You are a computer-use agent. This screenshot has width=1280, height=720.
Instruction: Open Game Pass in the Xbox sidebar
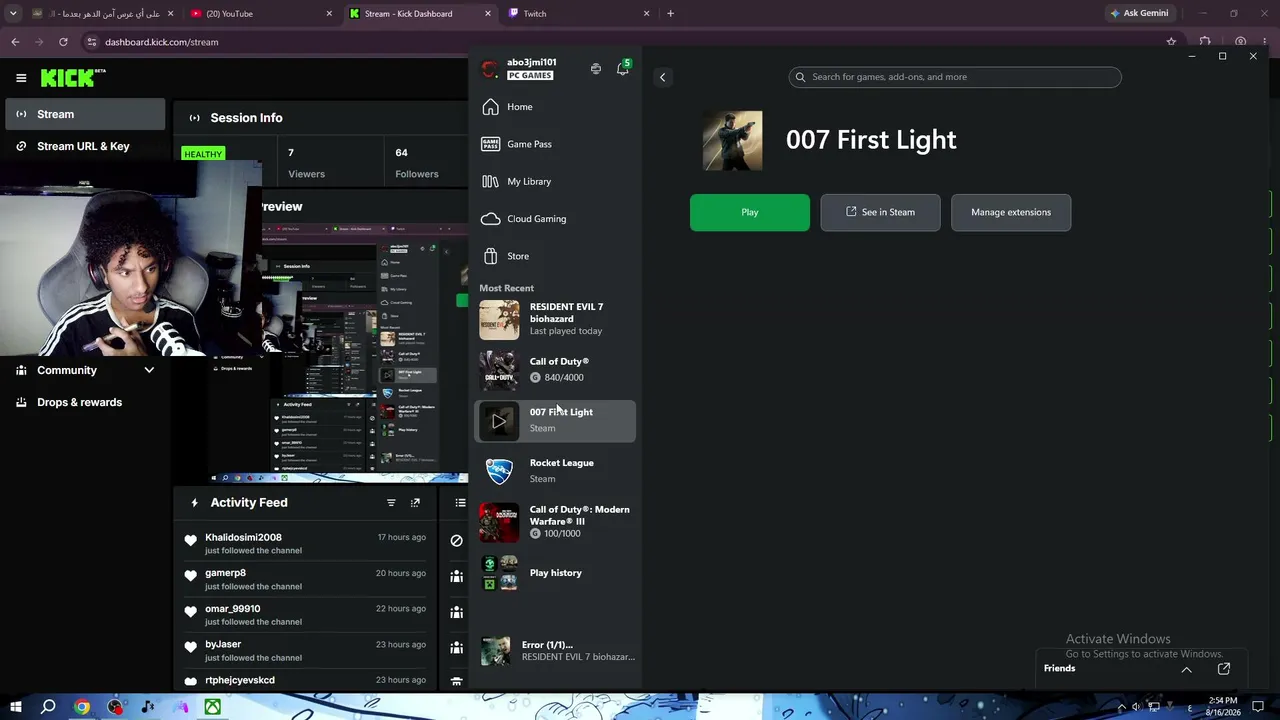[555, 144]
